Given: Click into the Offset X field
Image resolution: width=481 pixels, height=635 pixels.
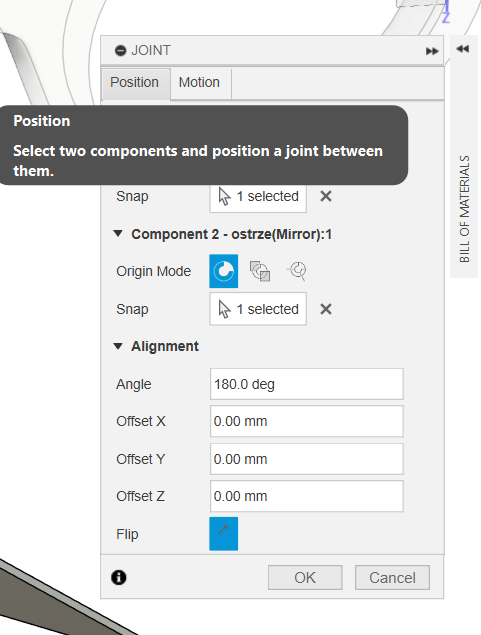Looking at the screenshot, I should 306,421.
